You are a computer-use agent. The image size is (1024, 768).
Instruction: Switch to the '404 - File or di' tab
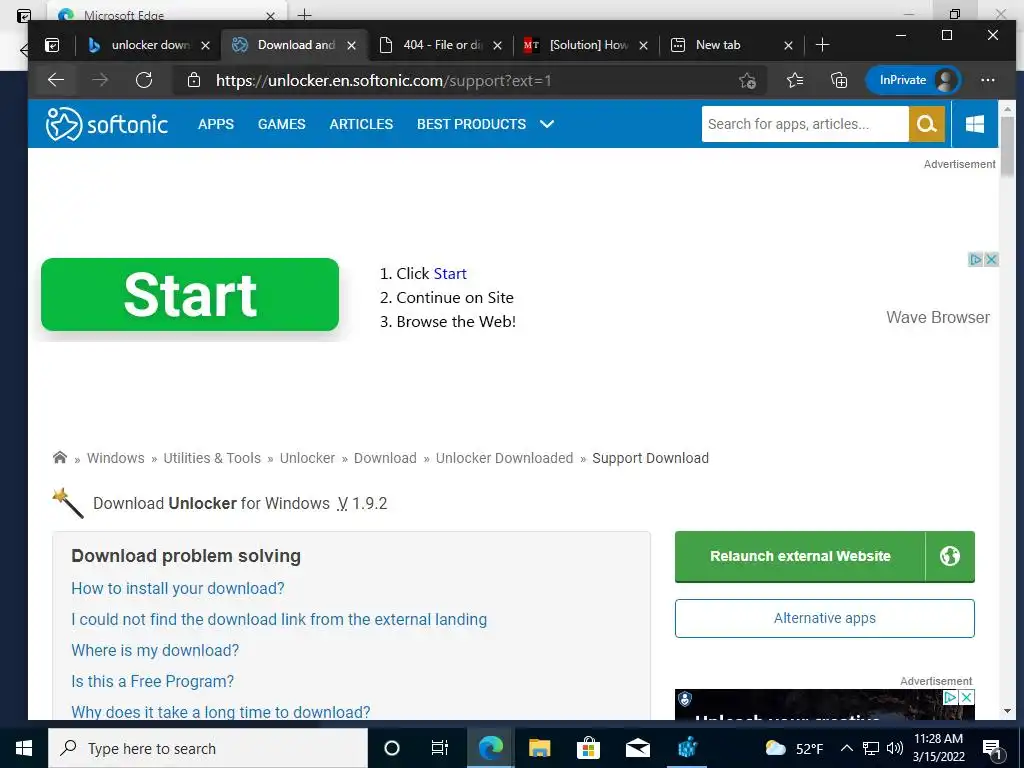pyautogui.click(x=442, y=45)
